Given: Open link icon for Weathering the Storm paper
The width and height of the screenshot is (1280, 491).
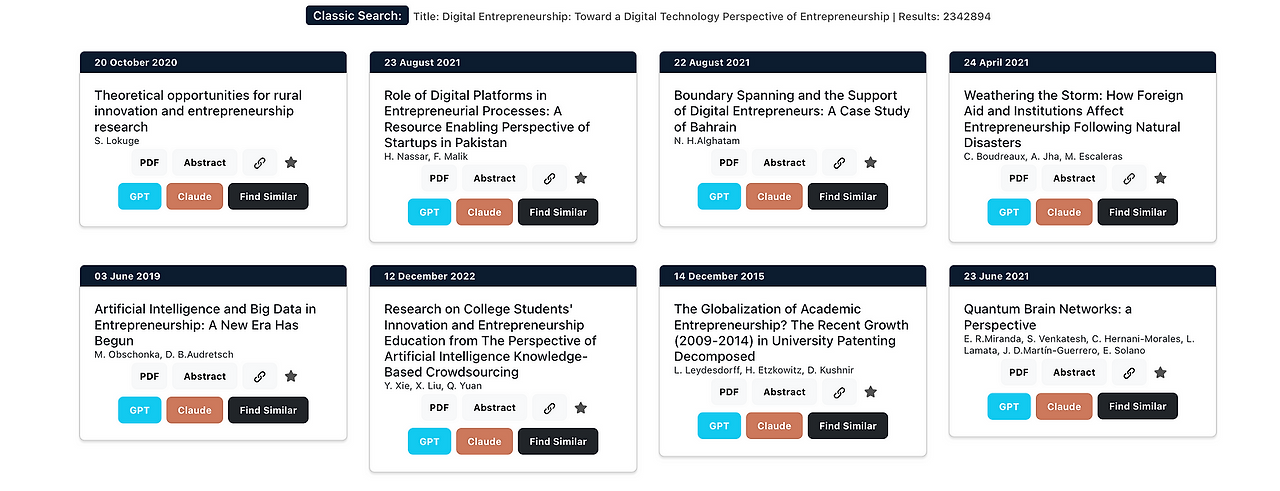Looking at the screenshot, I should [x=1130, y=179].
